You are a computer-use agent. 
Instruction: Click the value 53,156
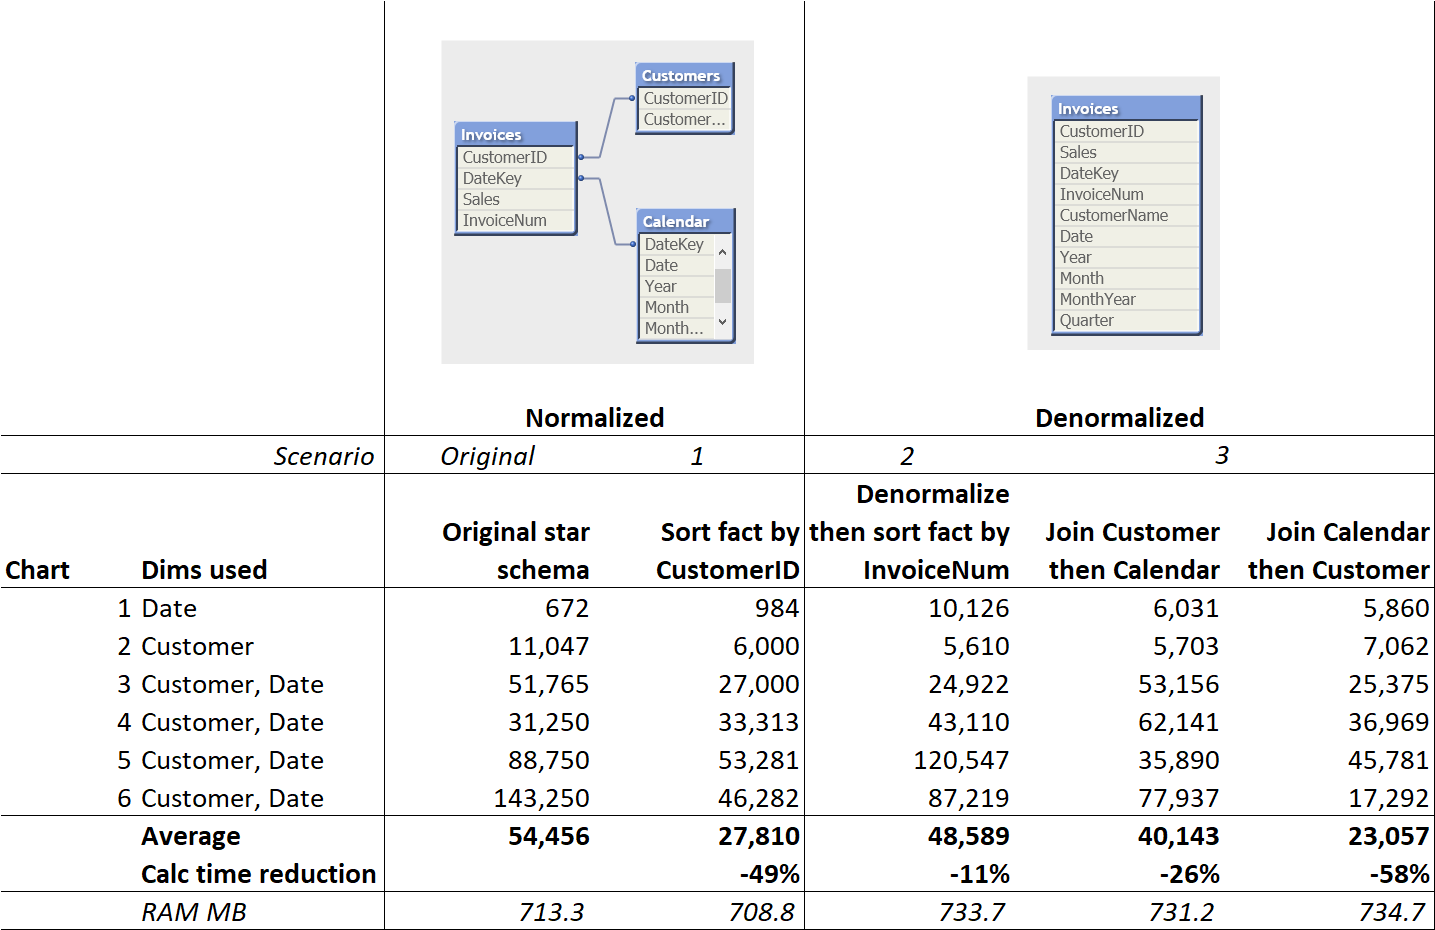[x=1179, y=684]
